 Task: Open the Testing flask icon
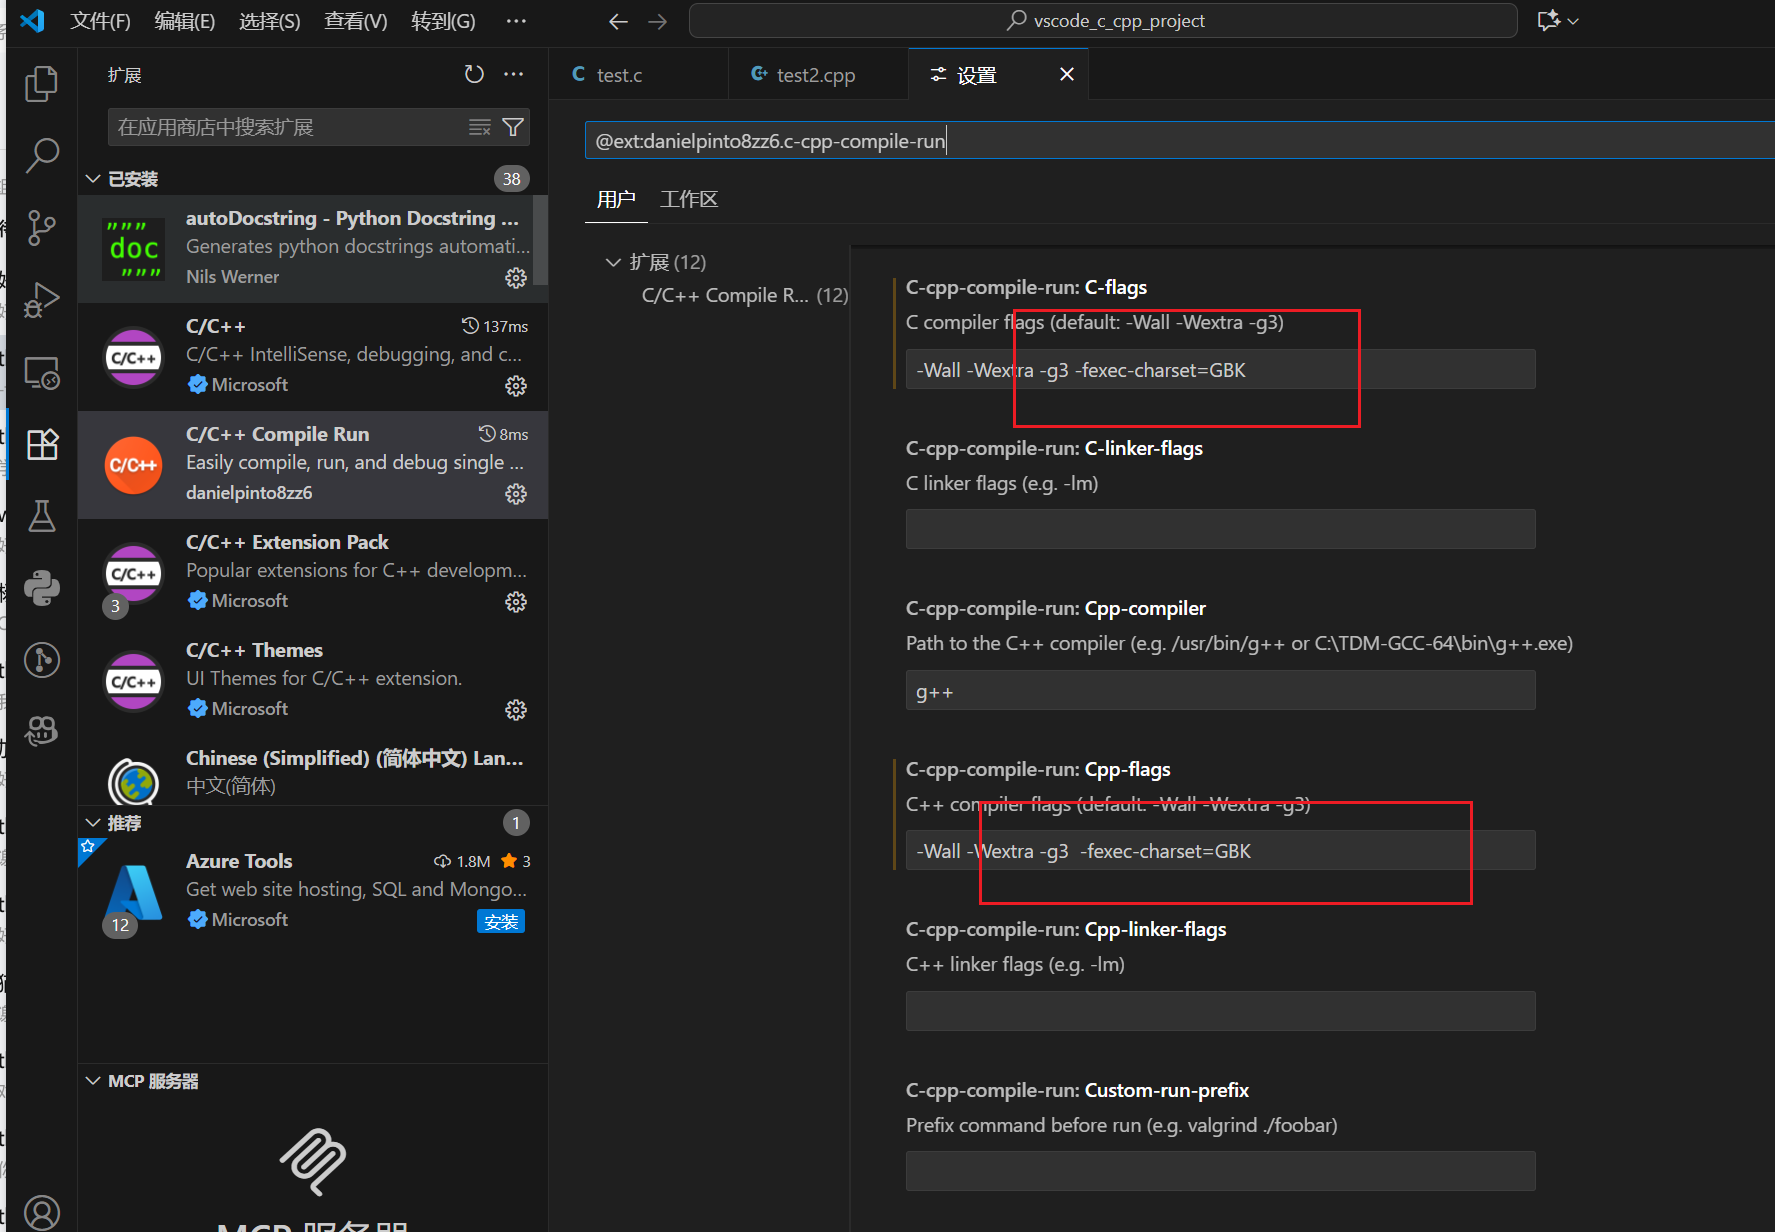point(41,516)
